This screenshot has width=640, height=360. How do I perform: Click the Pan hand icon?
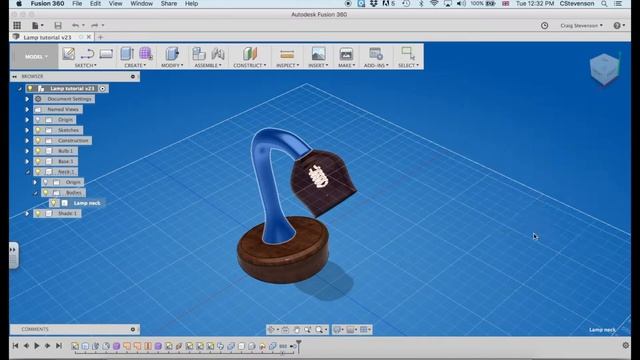point(297,330)
